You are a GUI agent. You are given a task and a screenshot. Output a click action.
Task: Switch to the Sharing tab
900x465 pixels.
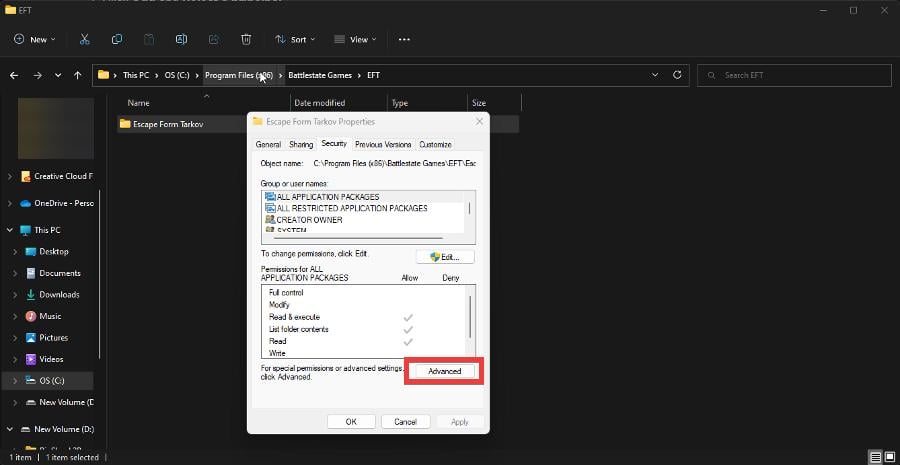(301, 144)
